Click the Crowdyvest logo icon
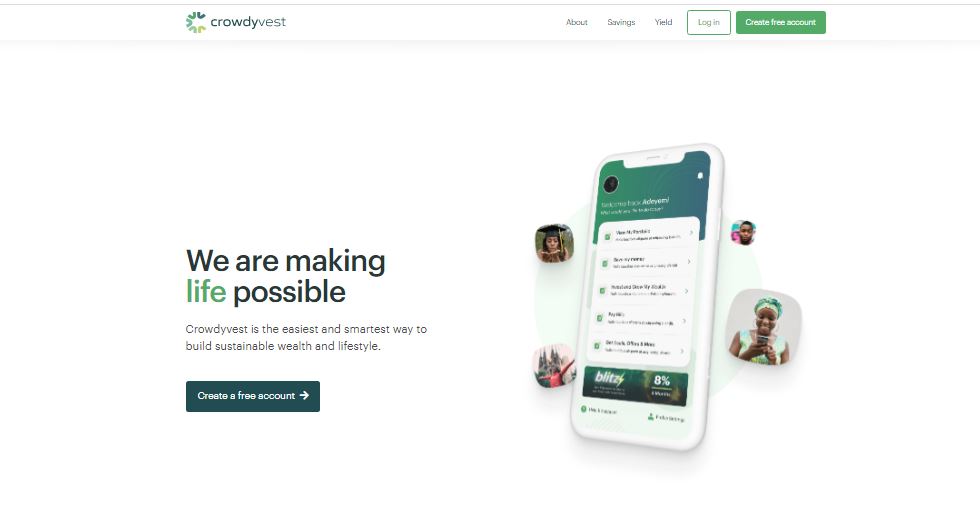 pyautogui.click(x=196, y=22)
